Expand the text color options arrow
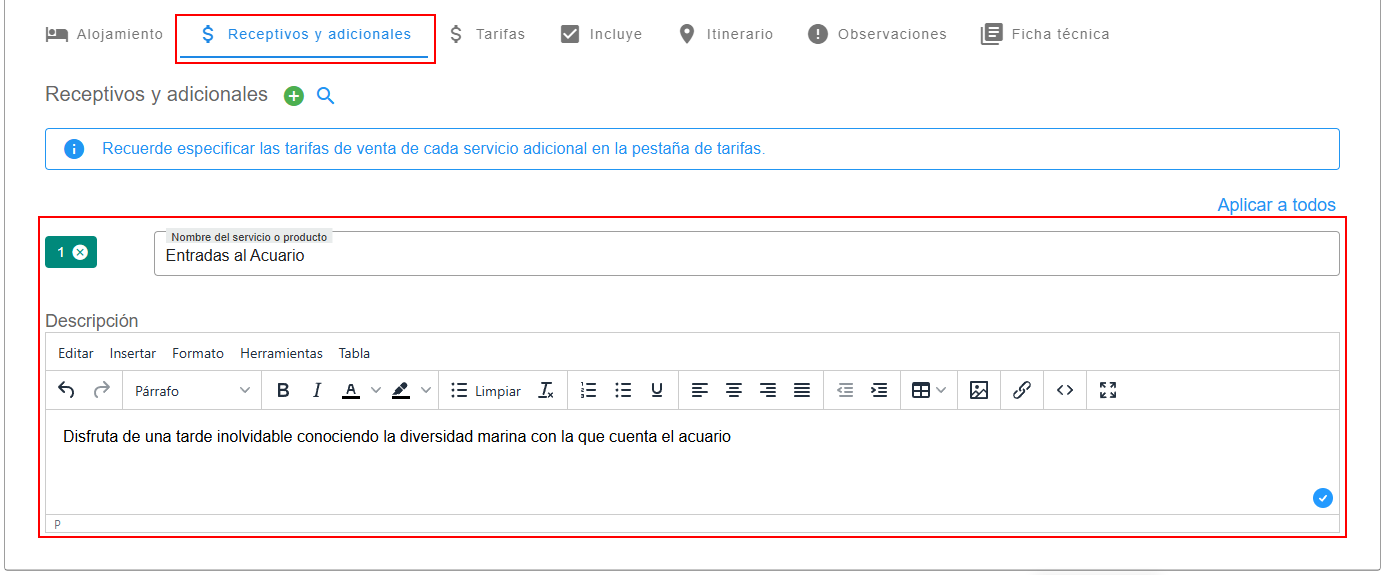The image size is (1384, 575). [x=376, y=390]
